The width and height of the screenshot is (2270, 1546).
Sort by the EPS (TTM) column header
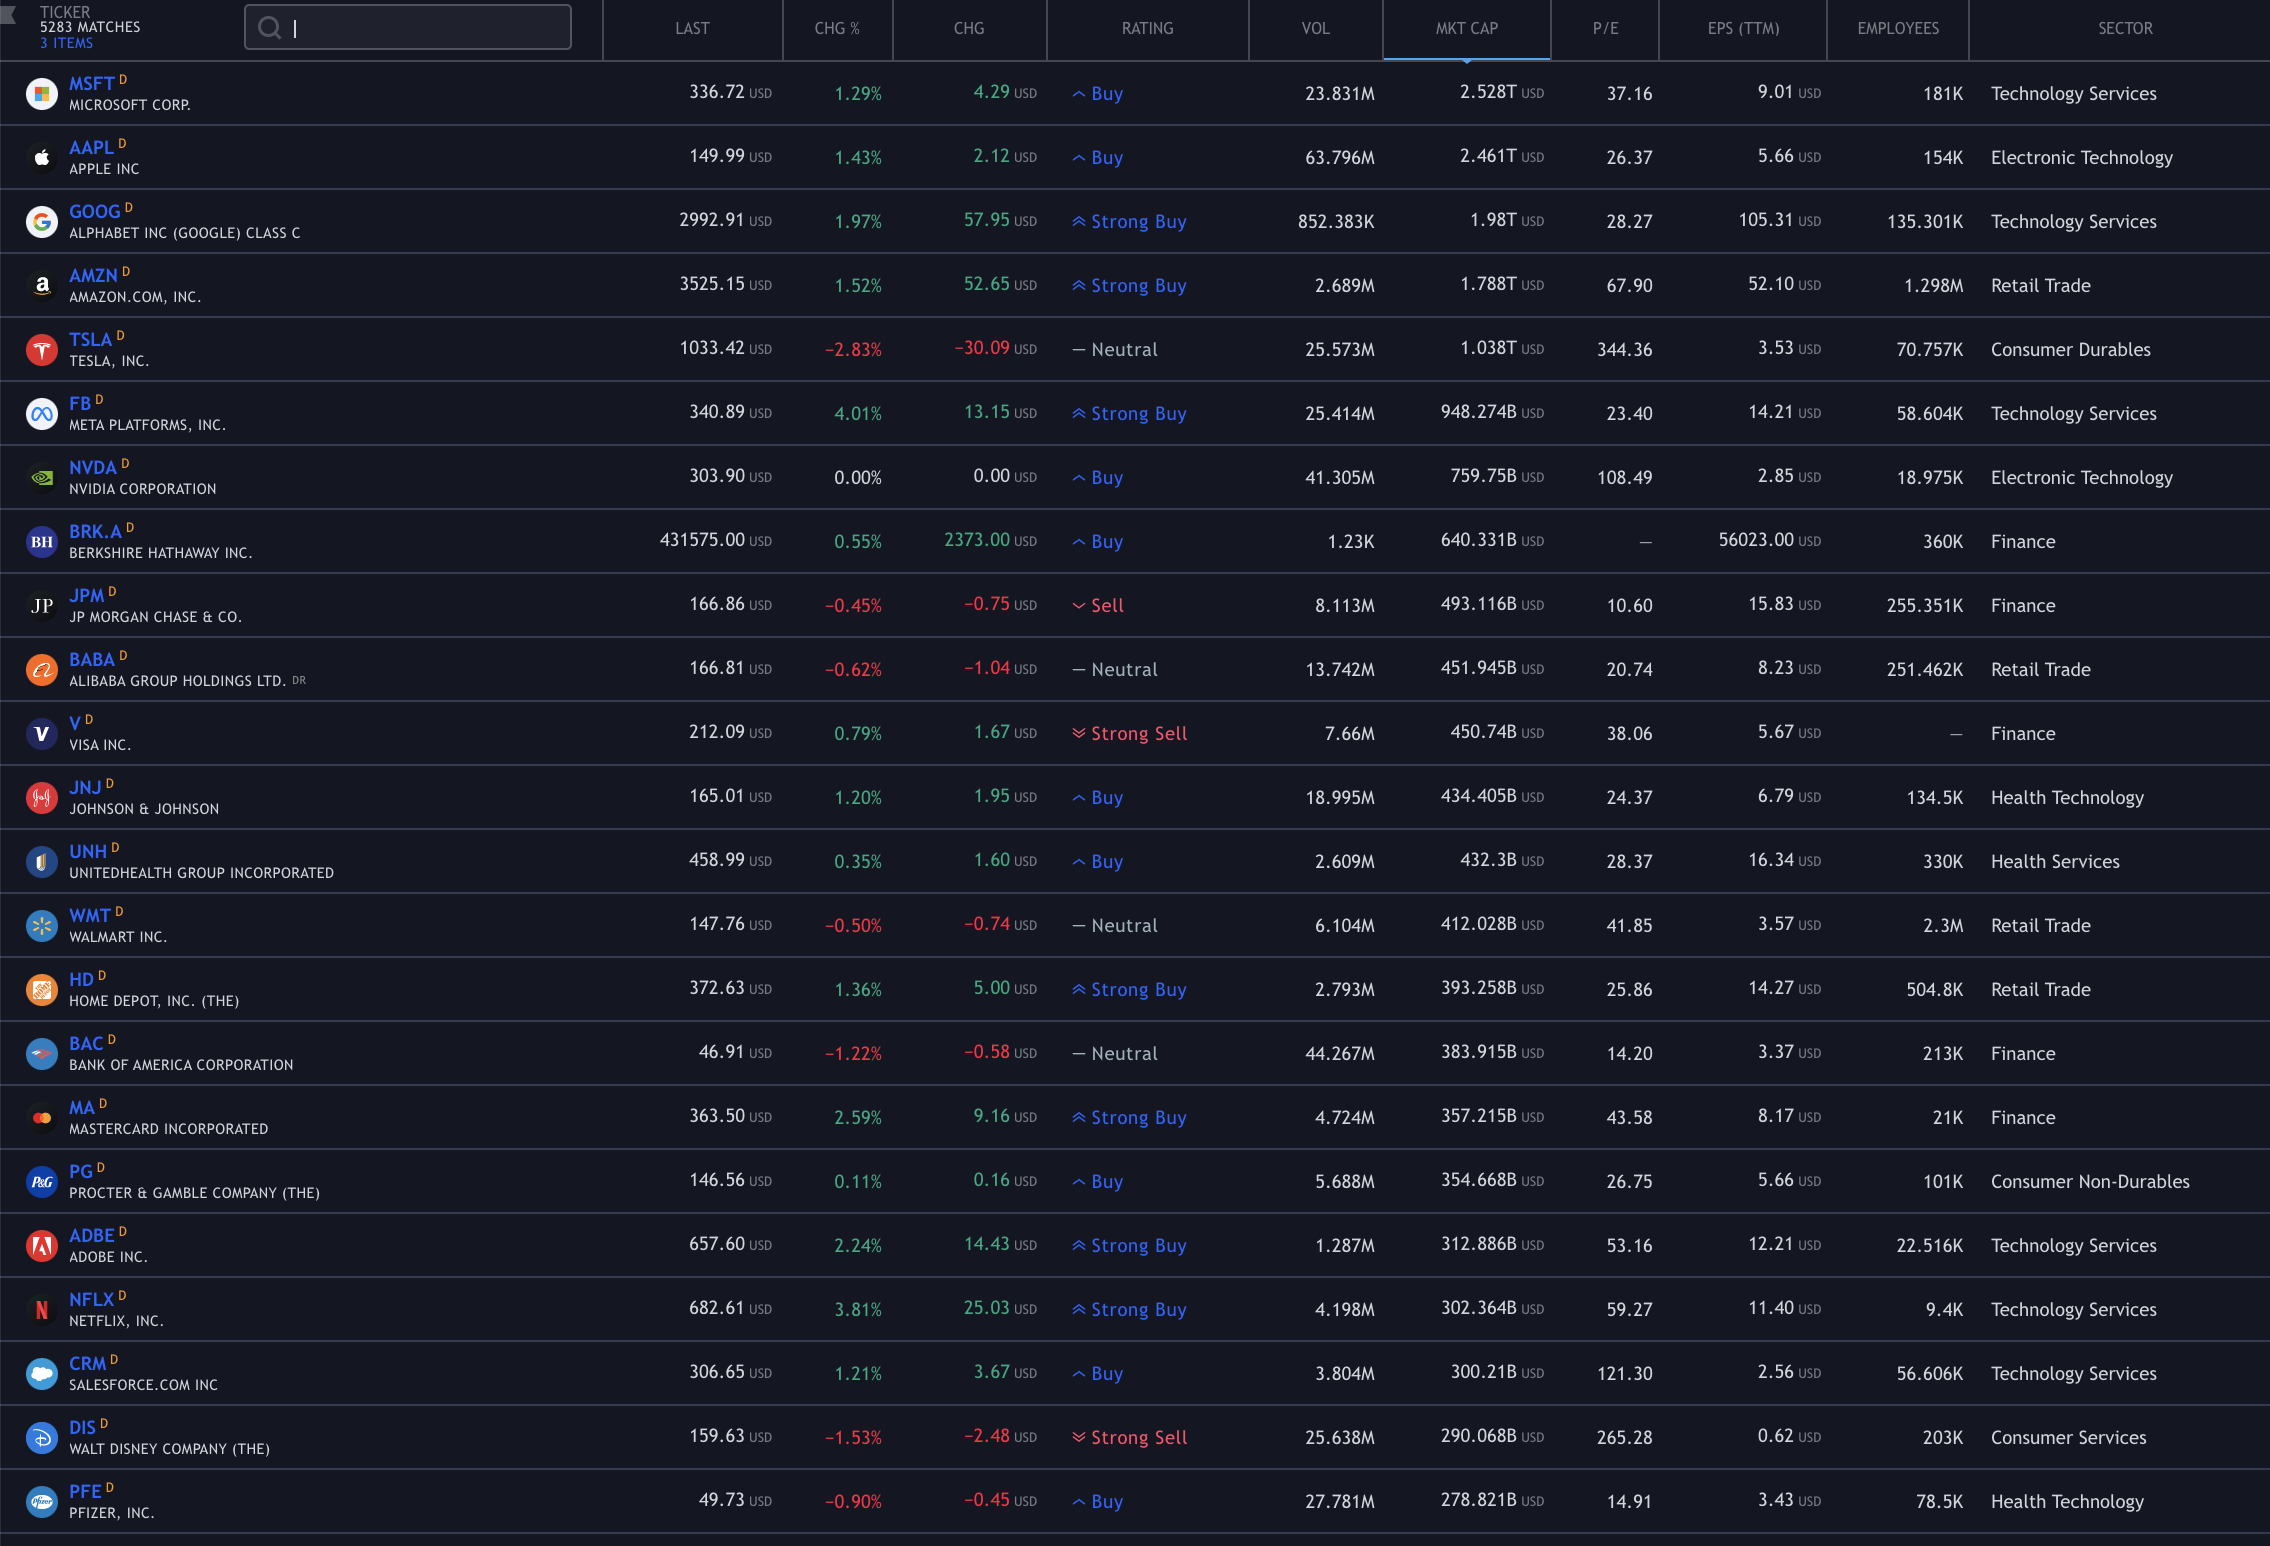[1743, 28]
